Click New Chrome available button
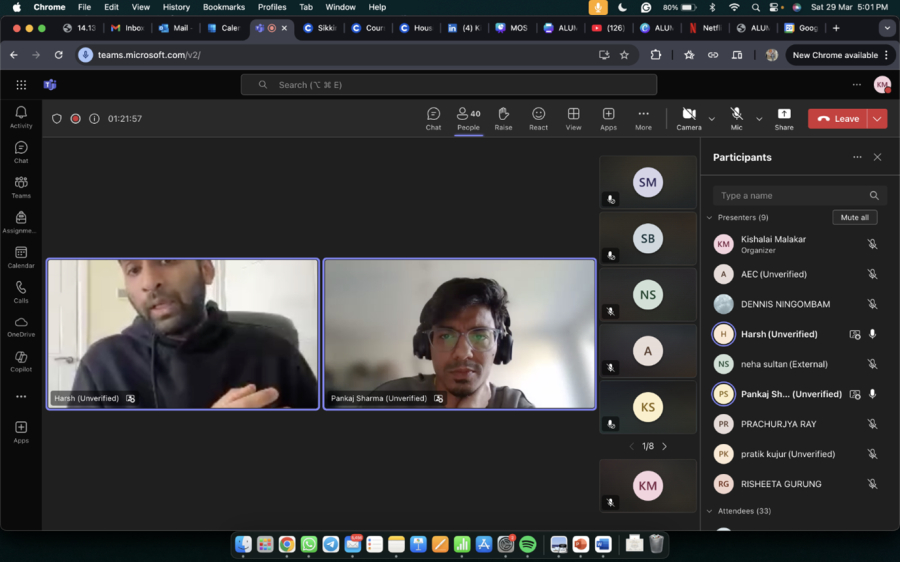 pos(840,55)
